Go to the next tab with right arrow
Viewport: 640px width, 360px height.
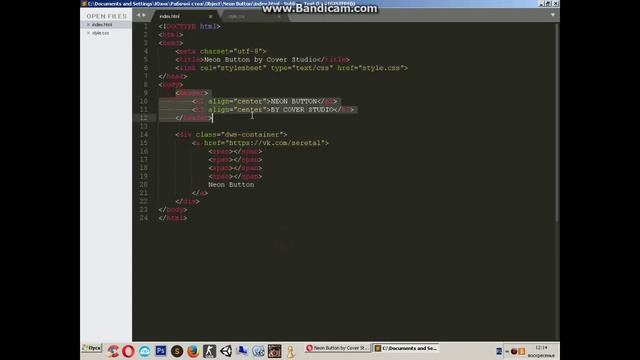(144, 15)
